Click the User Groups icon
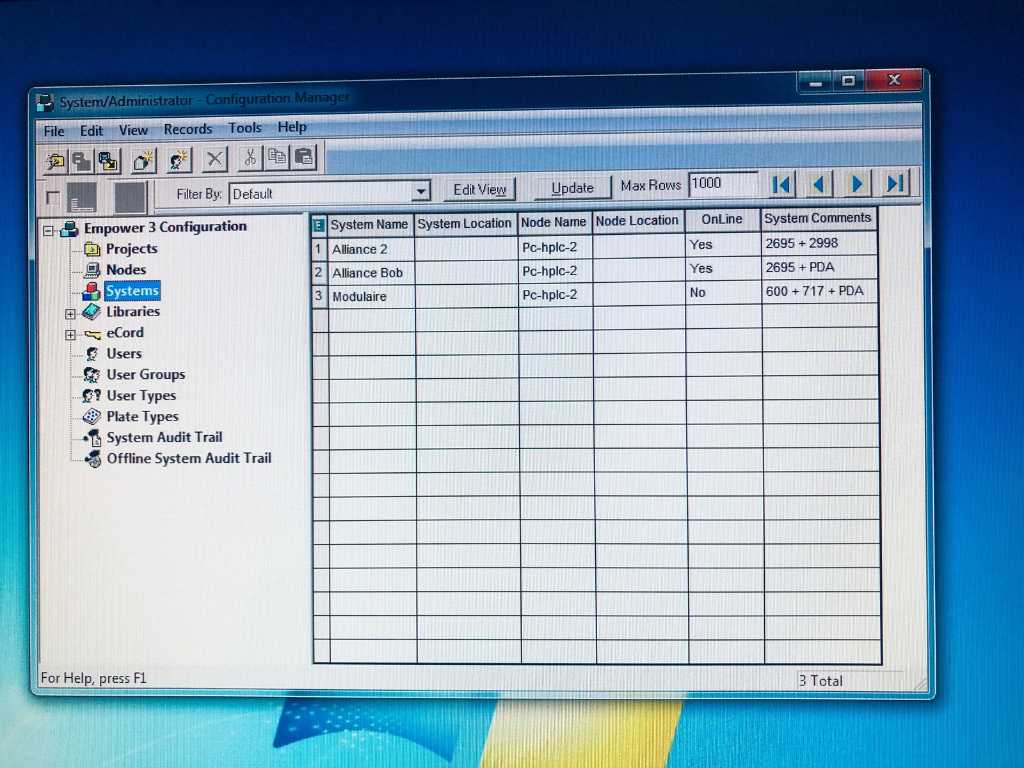1024x768 pixels. tap(91, 375)
